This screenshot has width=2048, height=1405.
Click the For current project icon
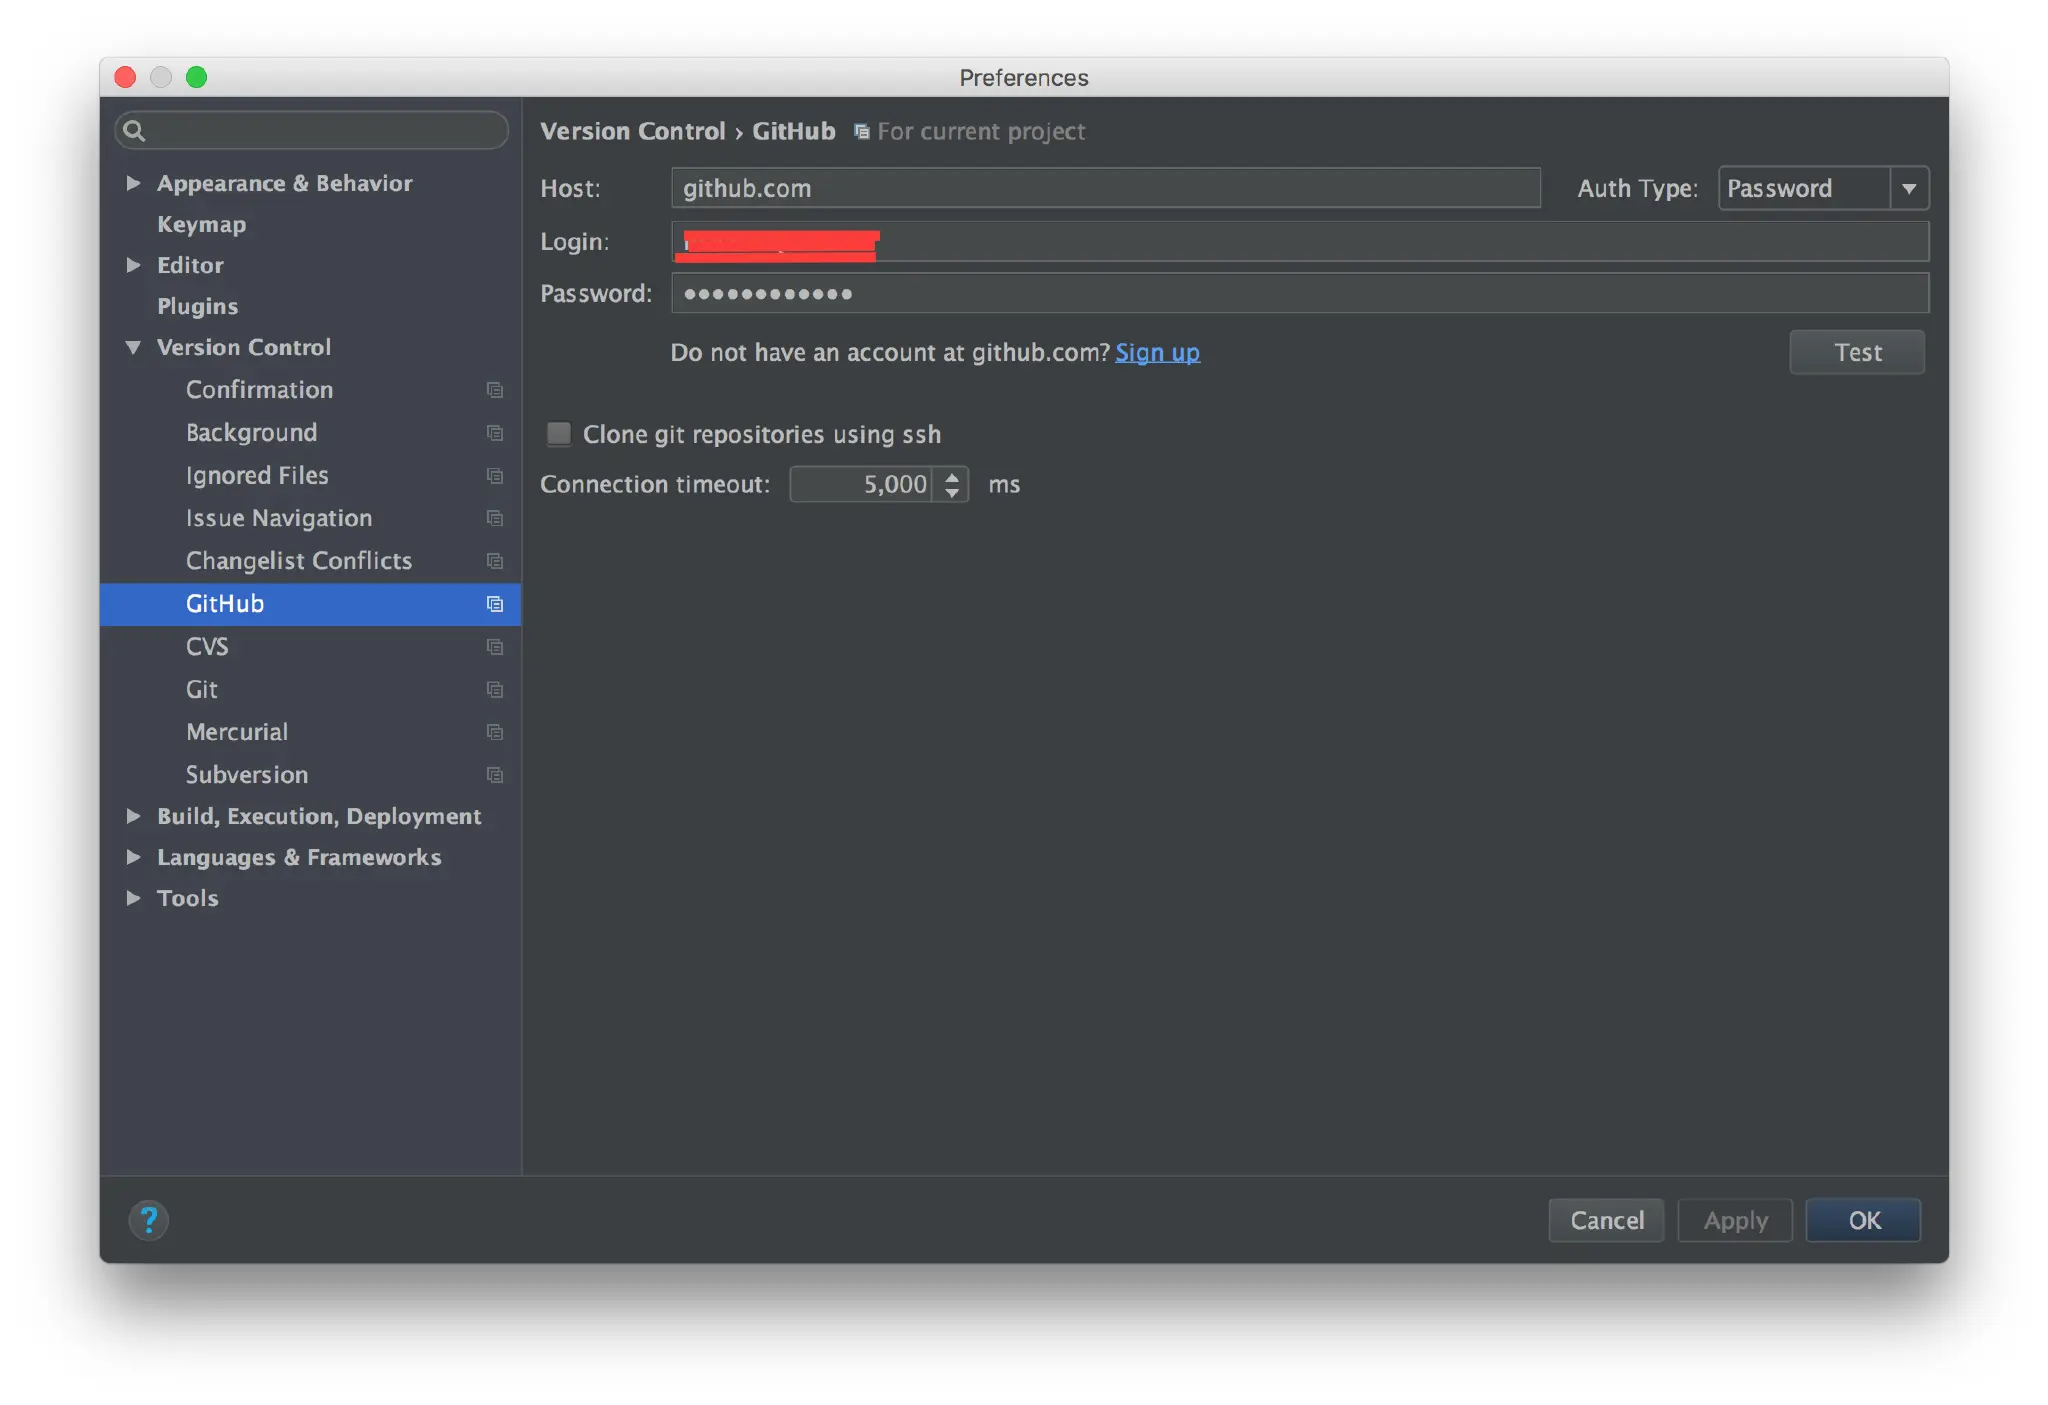(x=861, y=132)
